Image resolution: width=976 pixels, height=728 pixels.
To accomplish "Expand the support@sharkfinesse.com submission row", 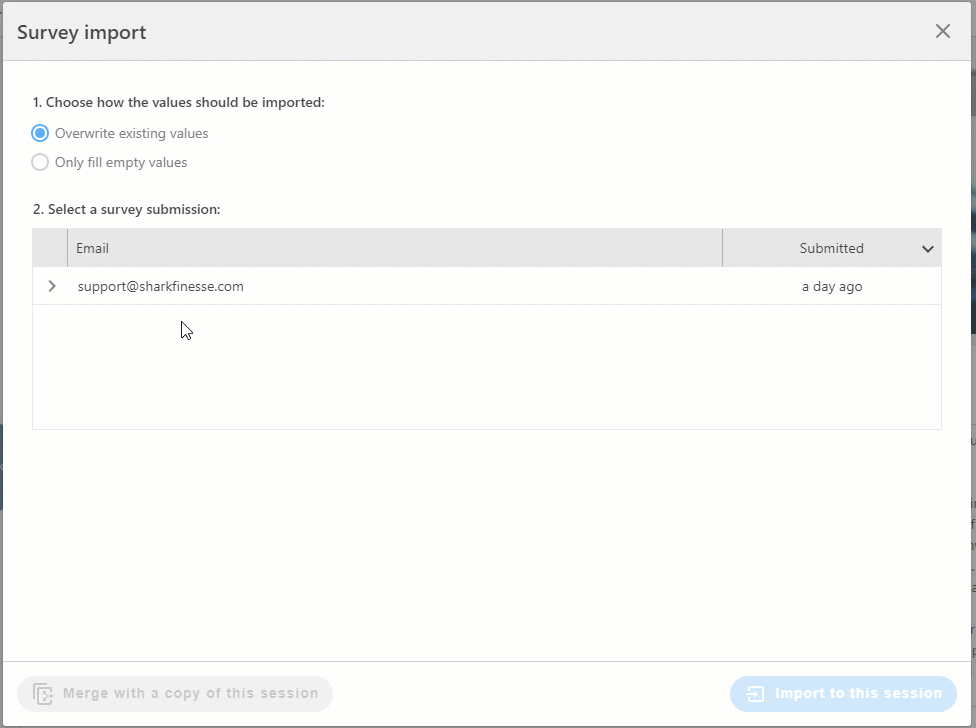I will [52, 286].
